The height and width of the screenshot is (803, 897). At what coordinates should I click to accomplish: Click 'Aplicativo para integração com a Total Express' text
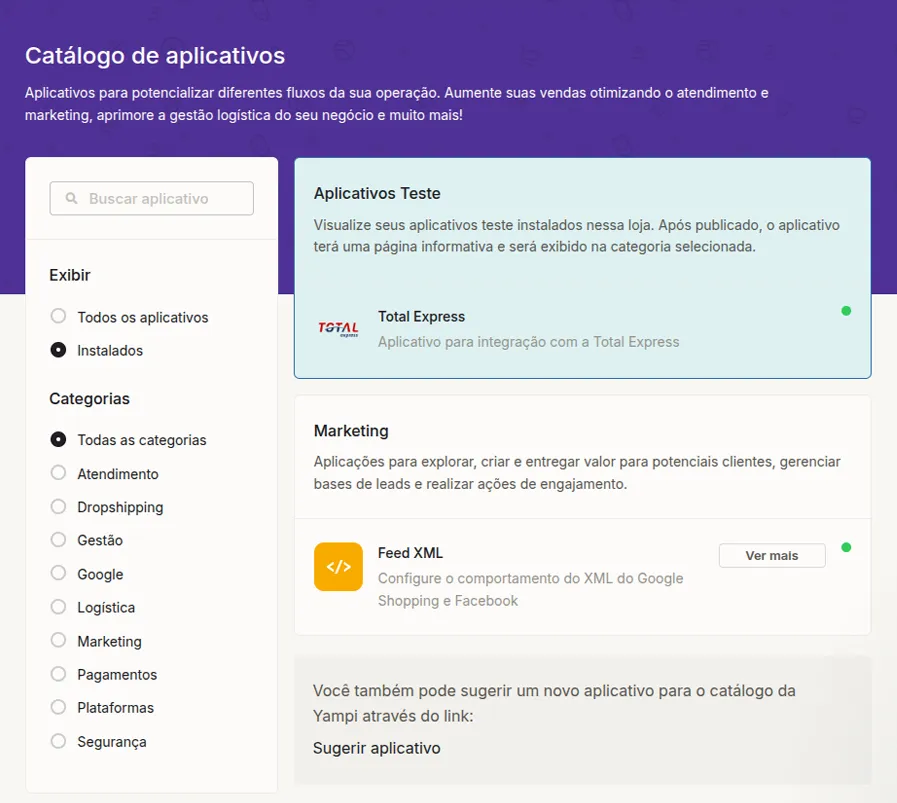pos(529,342)
